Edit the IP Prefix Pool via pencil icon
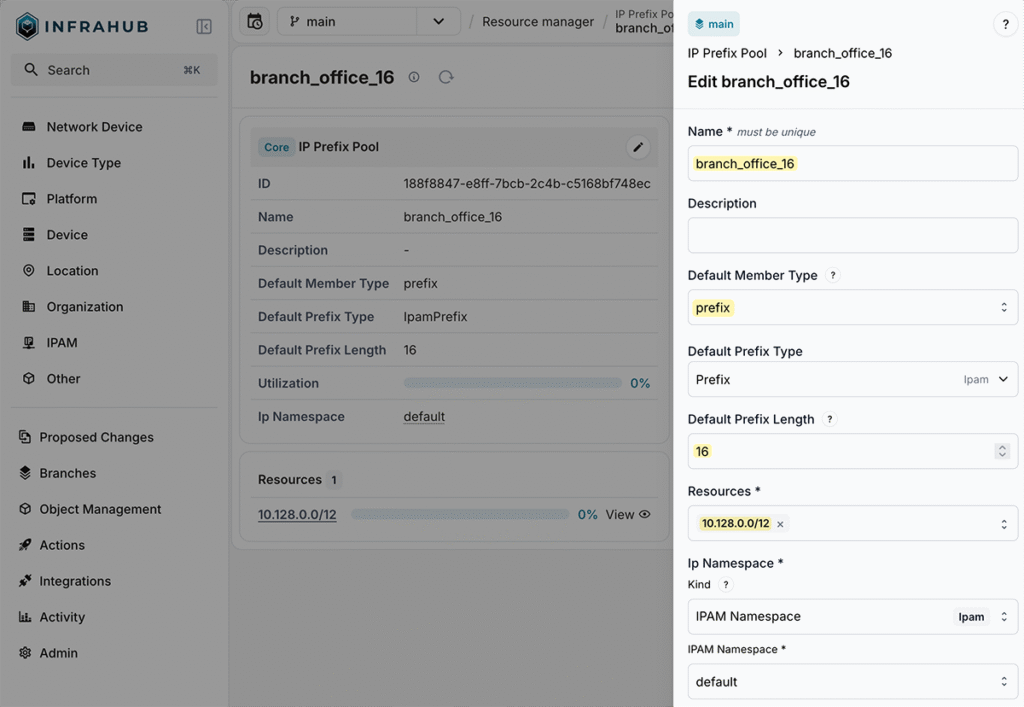1024x707 pixels. (638, 147)
